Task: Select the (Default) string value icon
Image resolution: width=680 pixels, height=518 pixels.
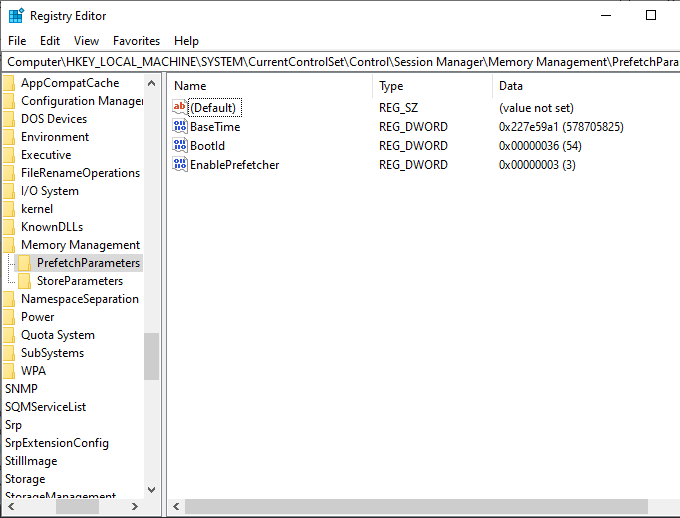Action: [180, 108]
